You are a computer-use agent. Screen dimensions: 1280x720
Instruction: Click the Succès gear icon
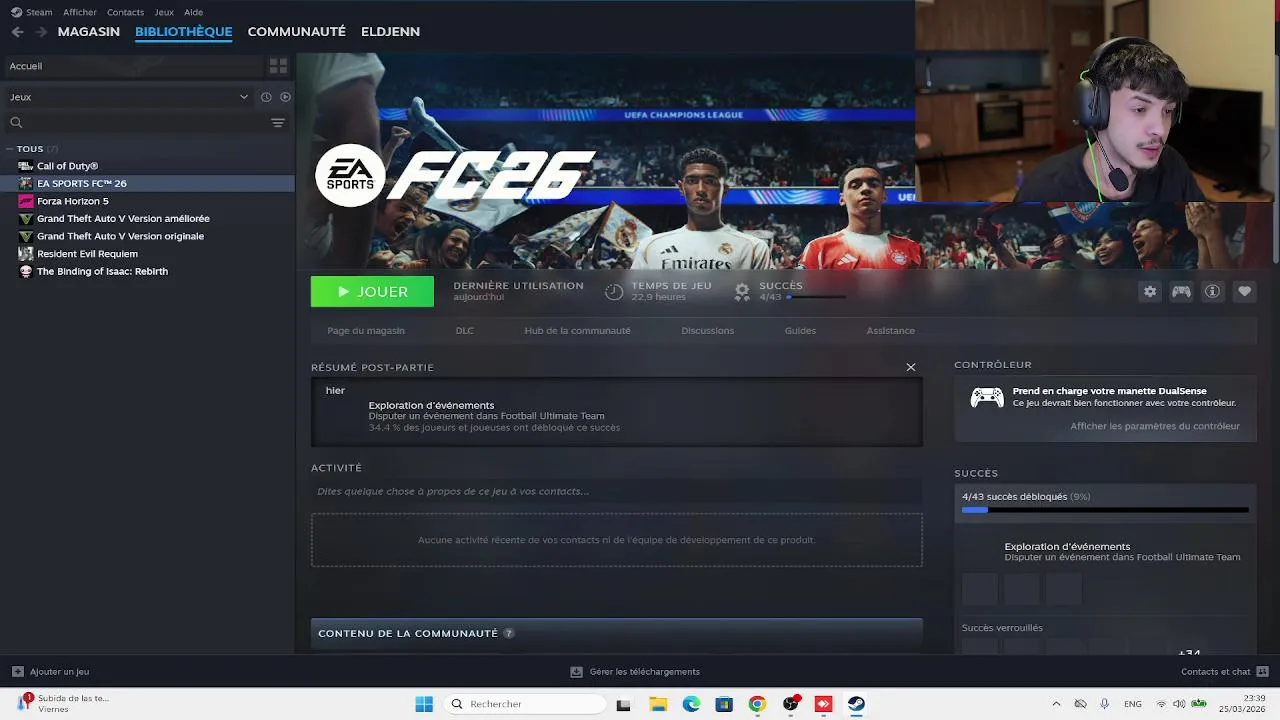[742, 291]
